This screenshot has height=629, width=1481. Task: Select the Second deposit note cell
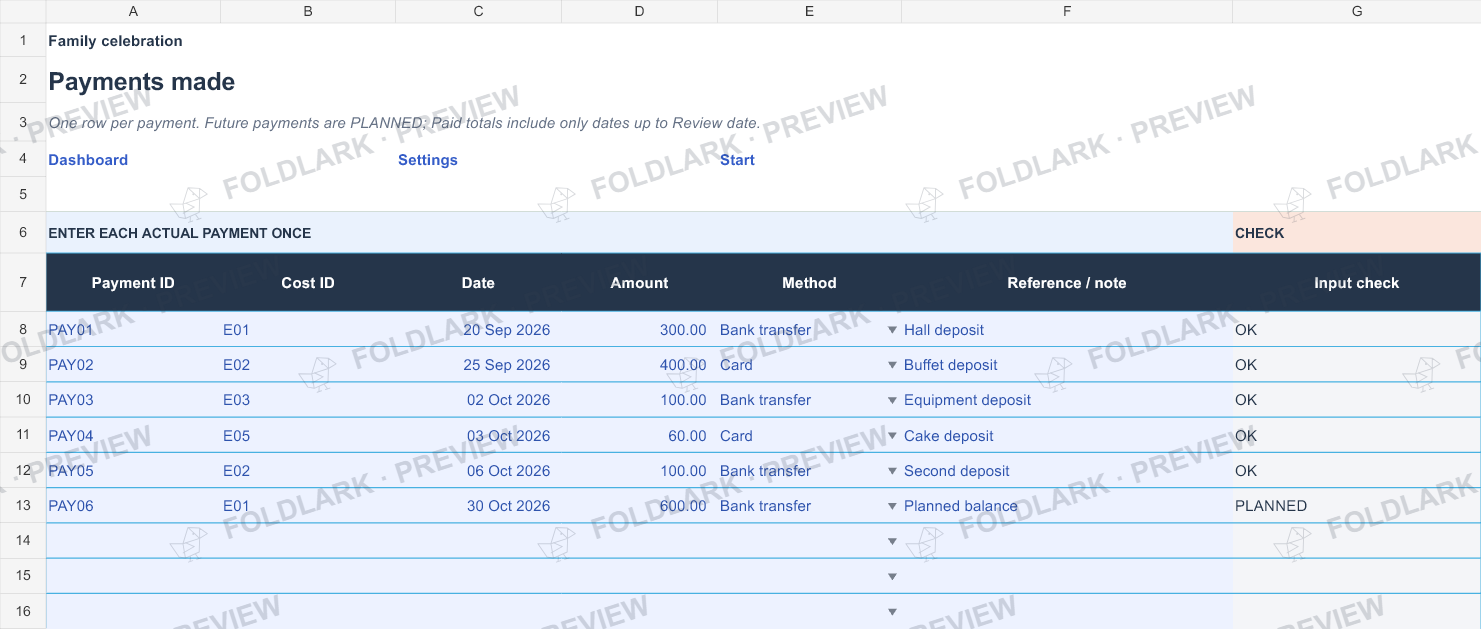(1067, 471)
